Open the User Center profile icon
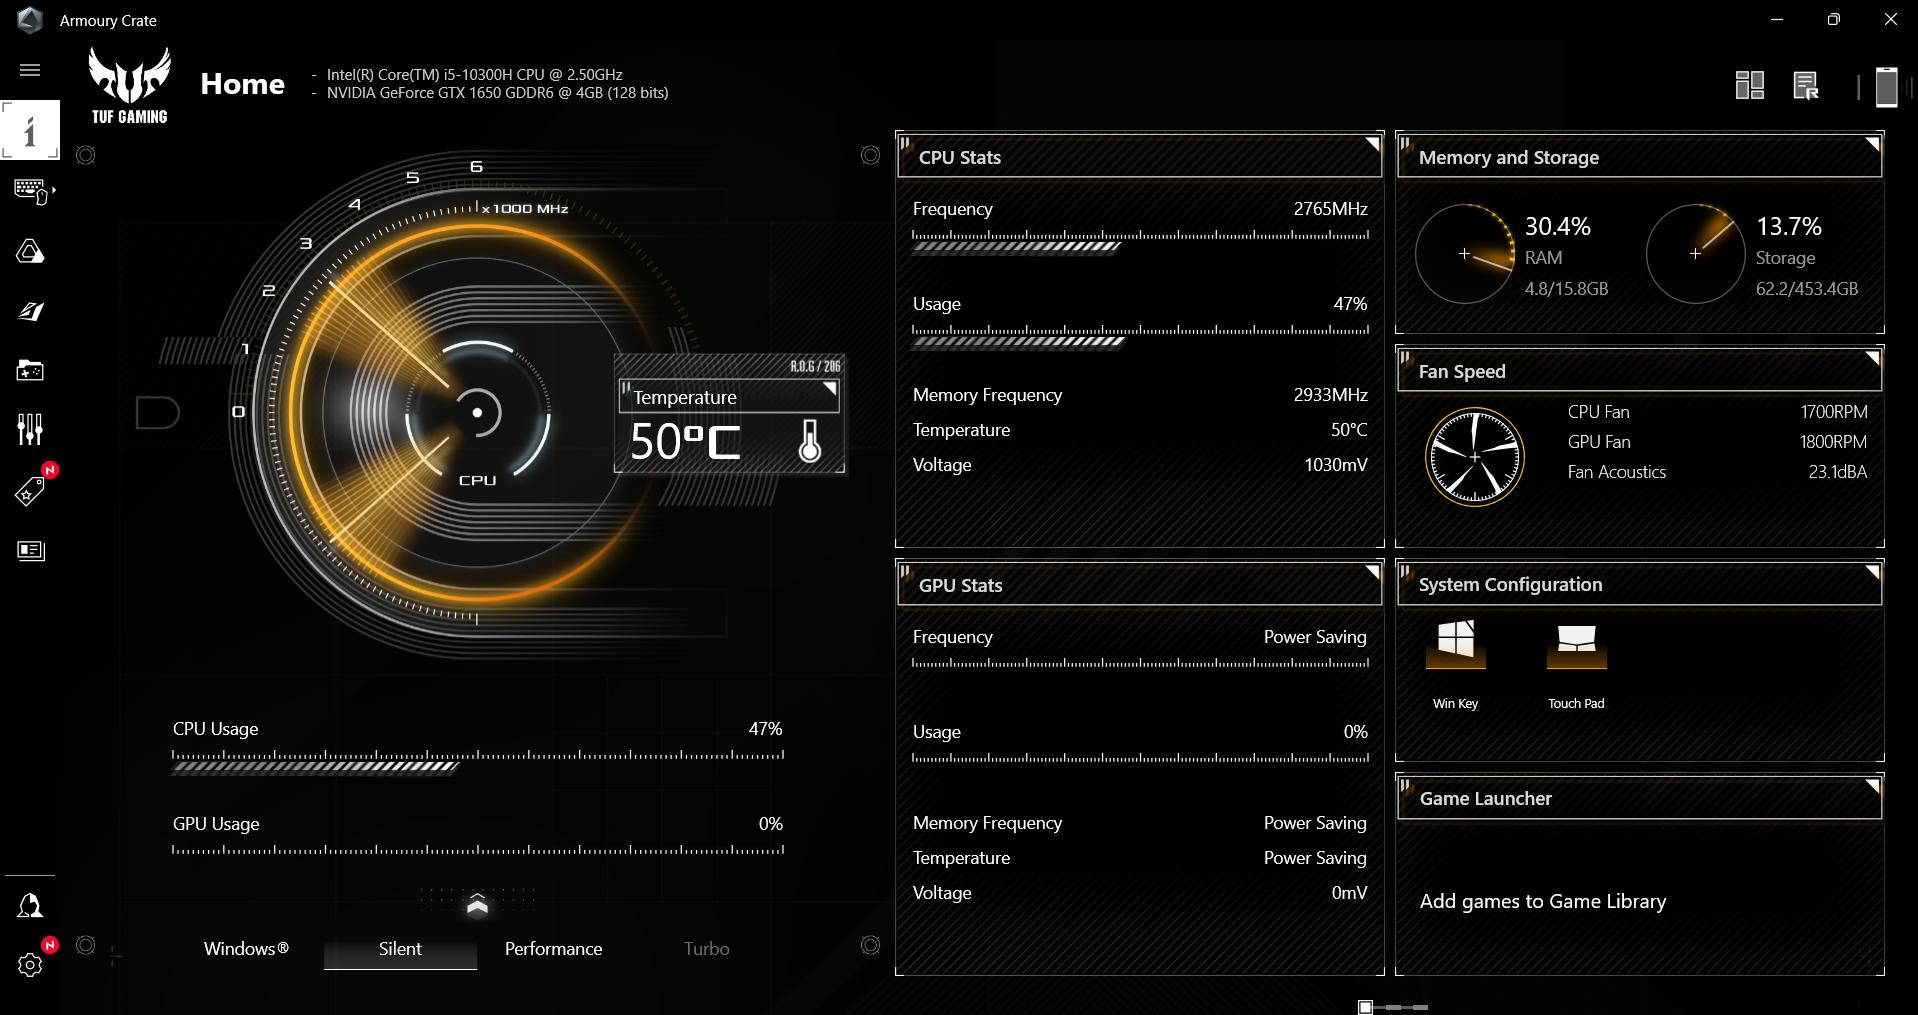Screen dimensions: 1918x1015 pos(30,906)
